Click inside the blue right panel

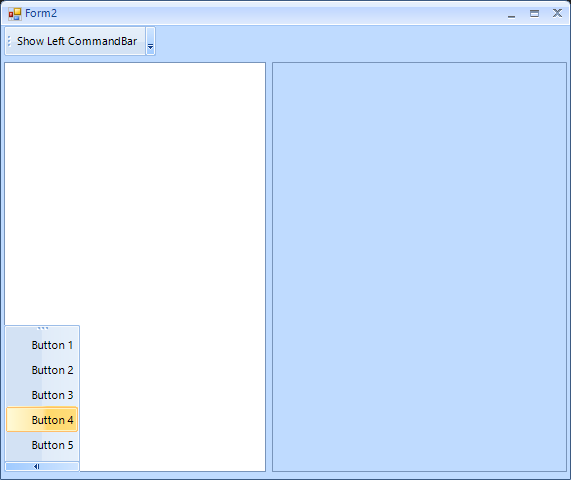[420, 267]
